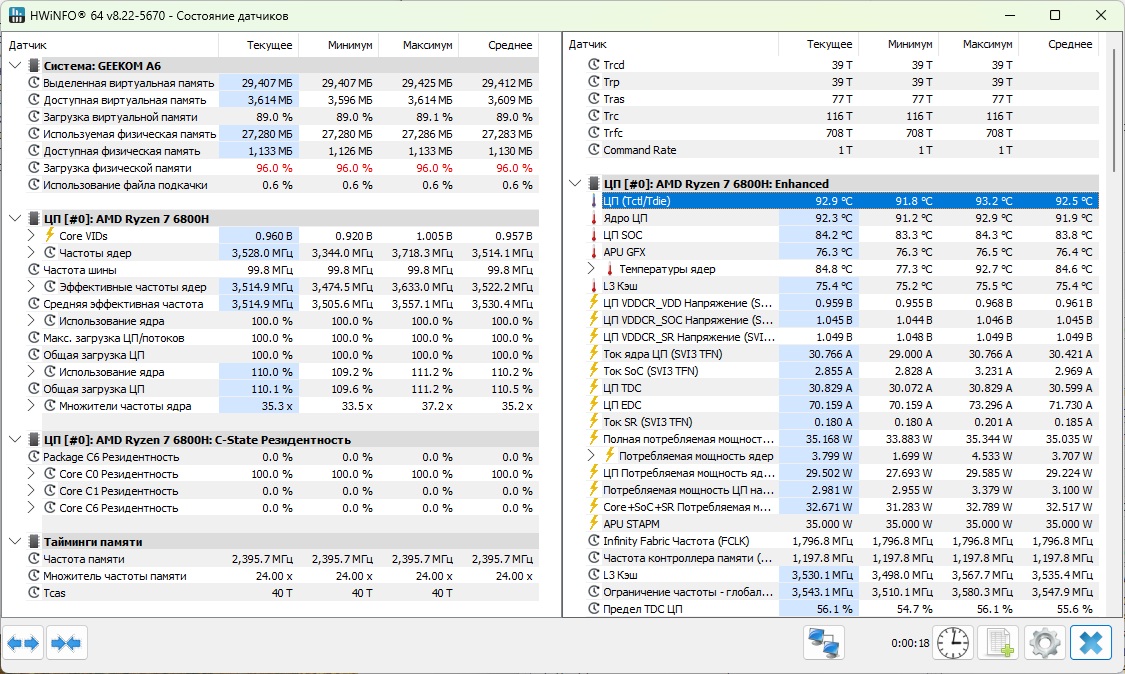
Task: Select the APU STAPM sensor row
Action: click(630, 524)
